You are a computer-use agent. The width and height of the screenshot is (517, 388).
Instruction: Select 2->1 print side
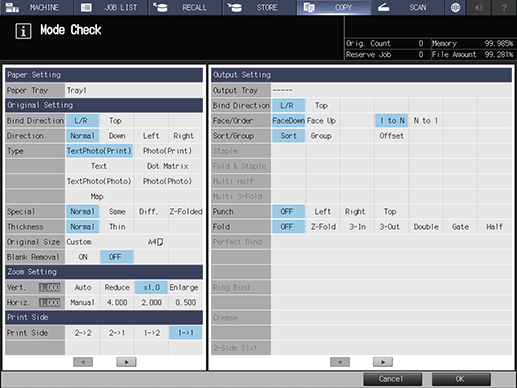[116, 333]
